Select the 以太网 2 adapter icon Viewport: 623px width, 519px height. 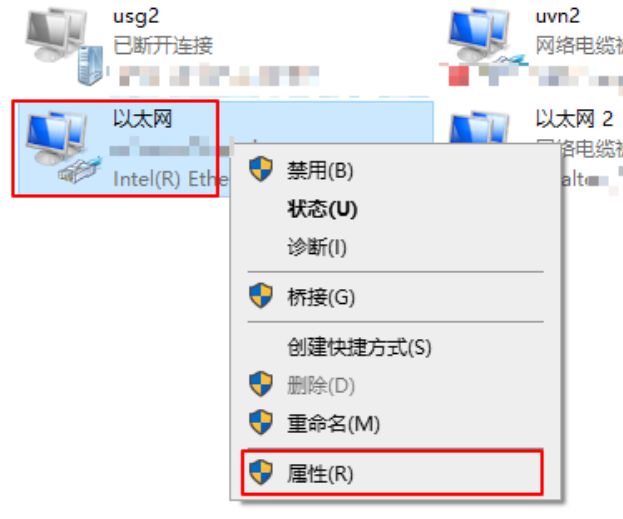click(x=480, y=127)
